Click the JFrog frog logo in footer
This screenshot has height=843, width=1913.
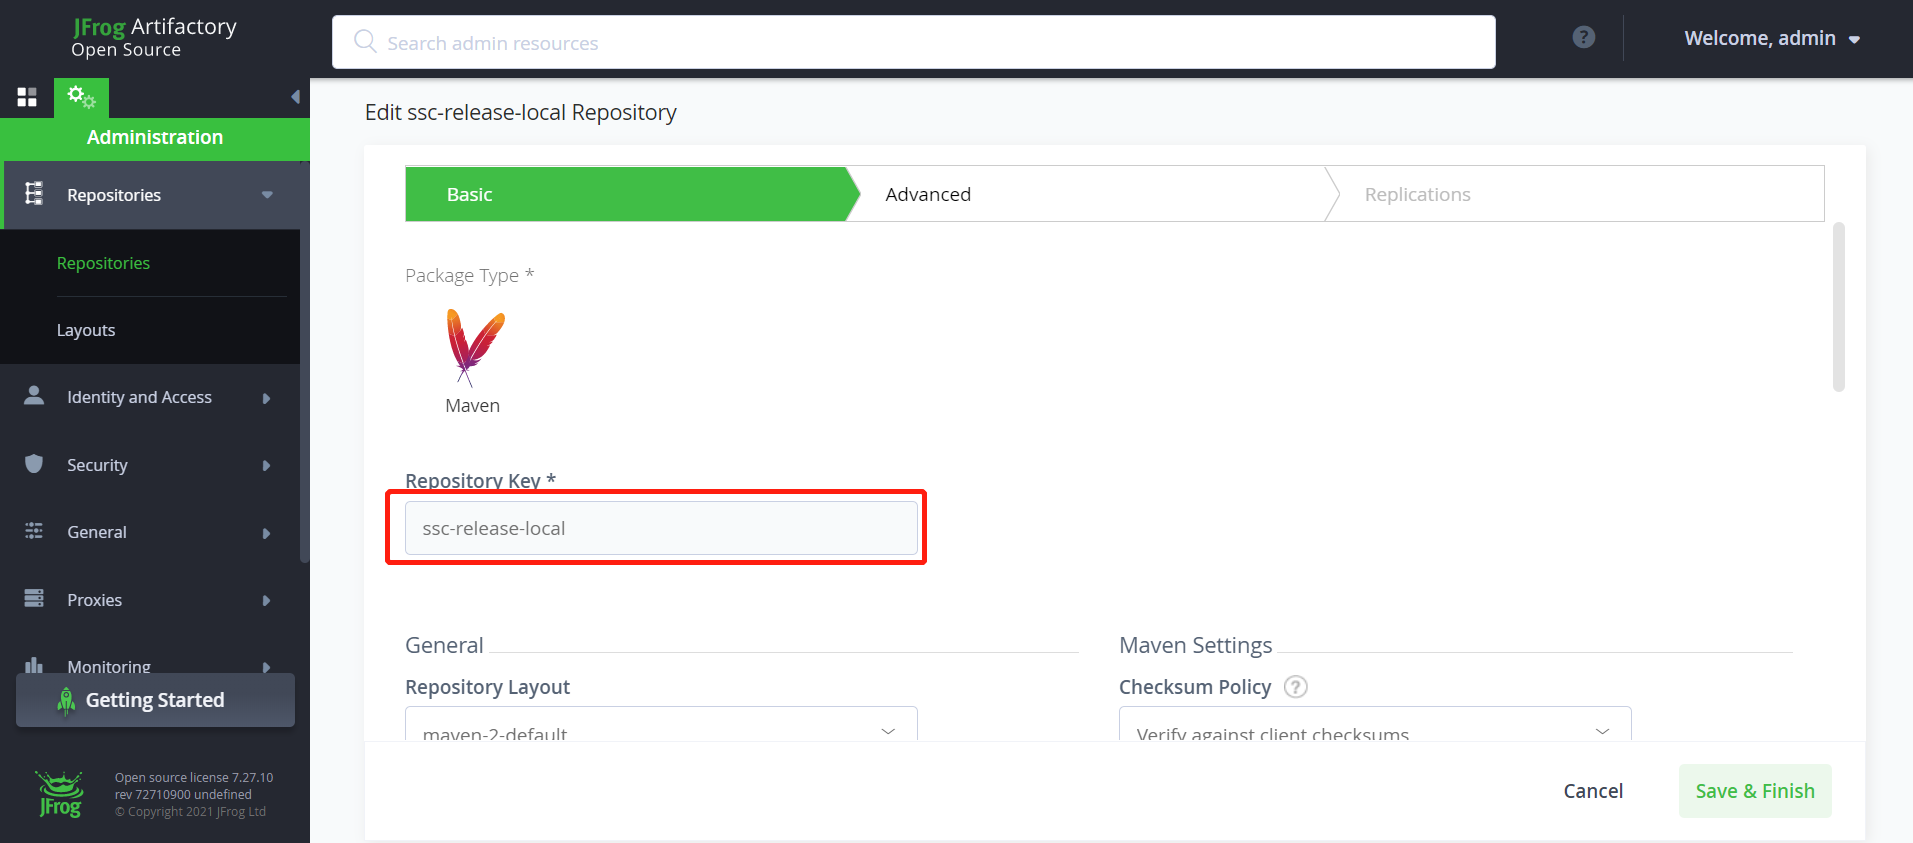[60, 794]
